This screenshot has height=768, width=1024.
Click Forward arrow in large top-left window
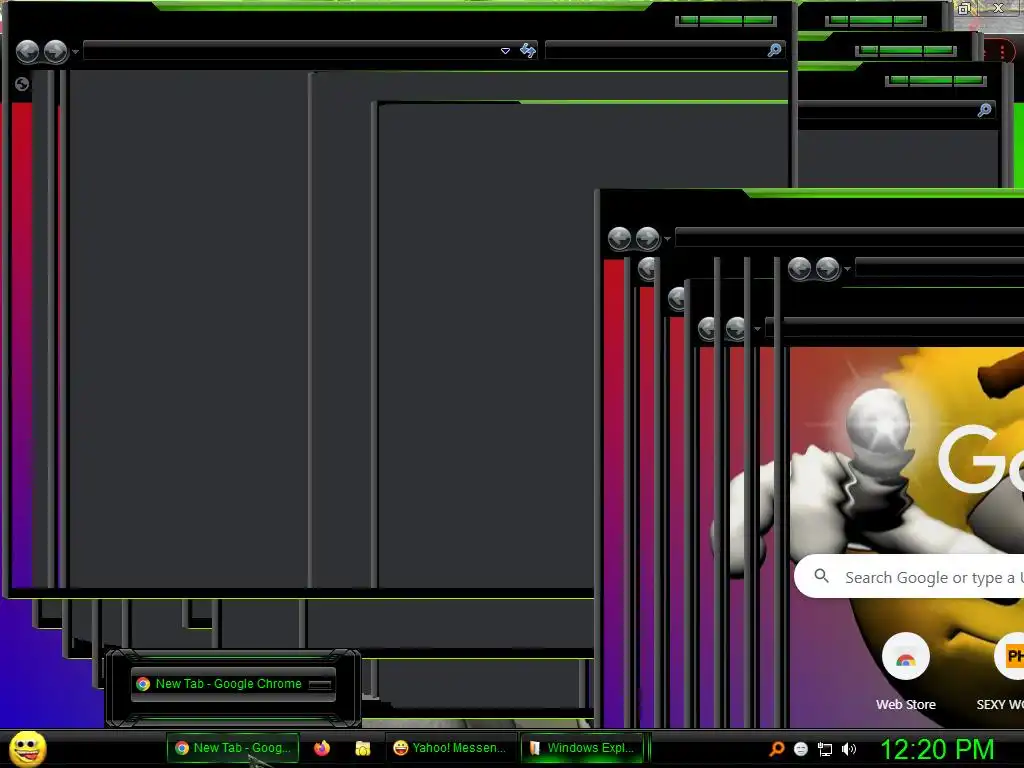coord(56,51)
